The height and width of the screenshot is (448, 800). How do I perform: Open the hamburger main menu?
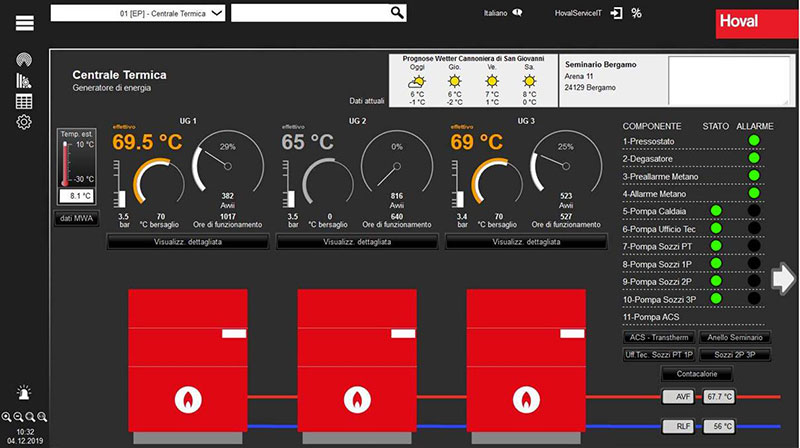tap(25, 24)
